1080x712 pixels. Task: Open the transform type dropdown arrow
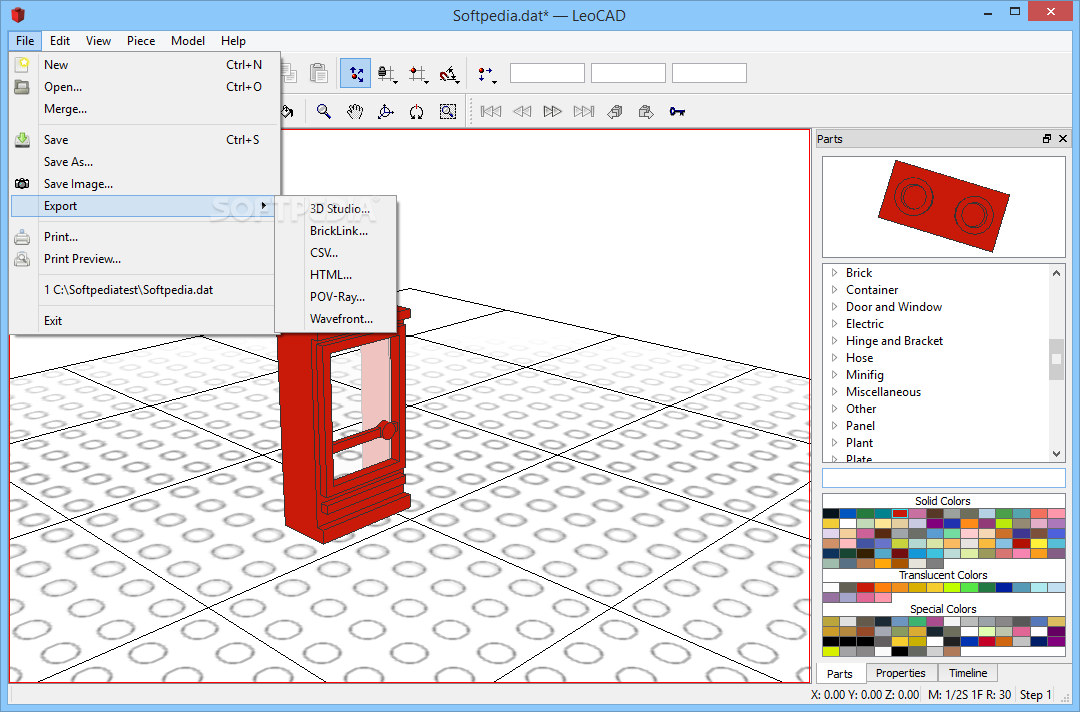(495, 82)
